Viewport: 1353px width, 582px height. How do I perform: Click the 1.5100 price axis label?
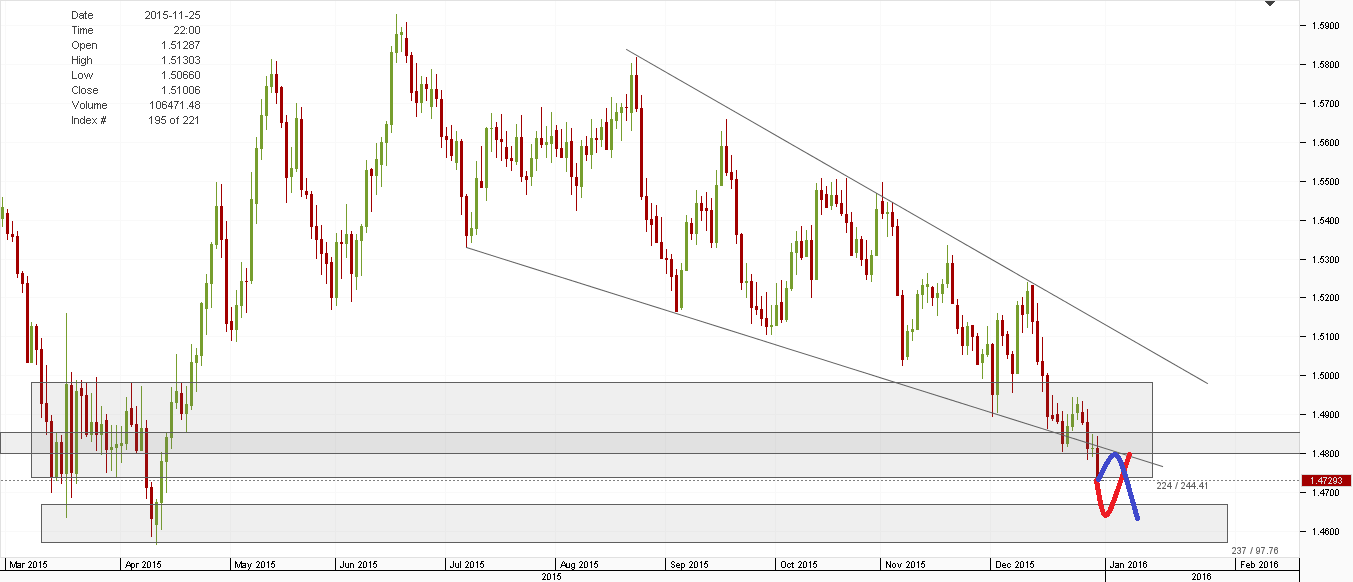click(1323, 337)
